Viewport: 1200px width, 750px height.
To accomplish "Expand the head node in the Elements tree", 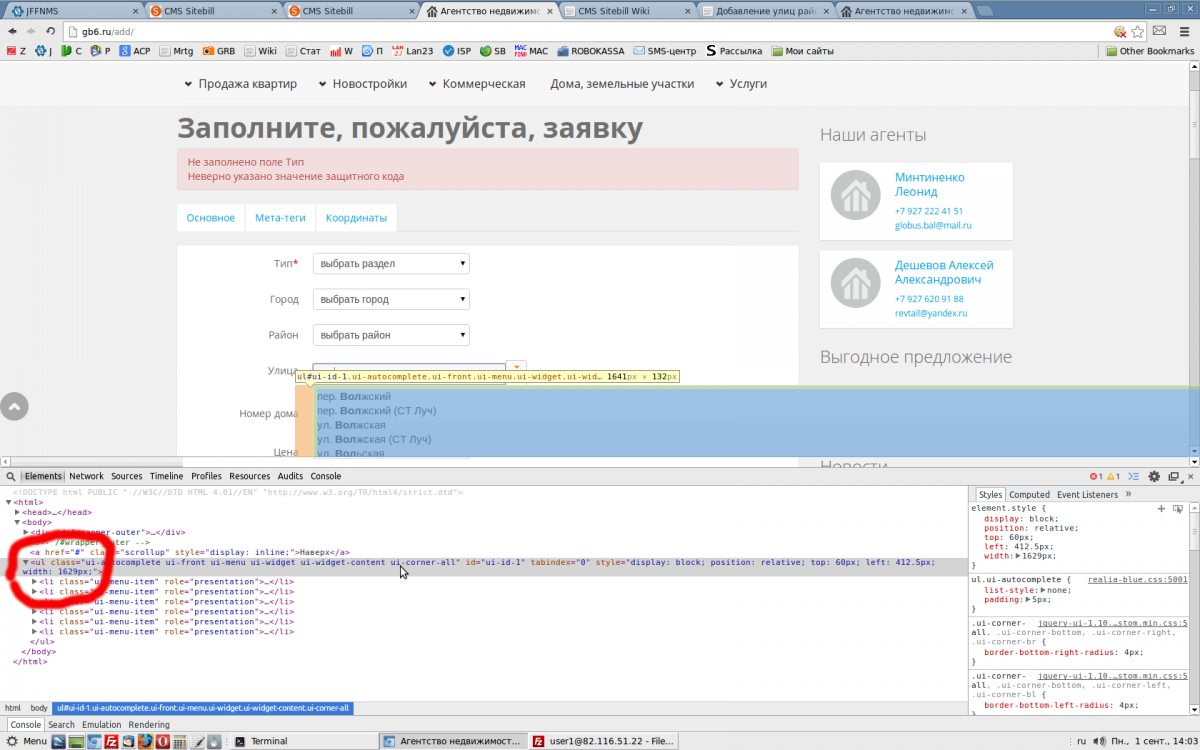I will (18, 512).
